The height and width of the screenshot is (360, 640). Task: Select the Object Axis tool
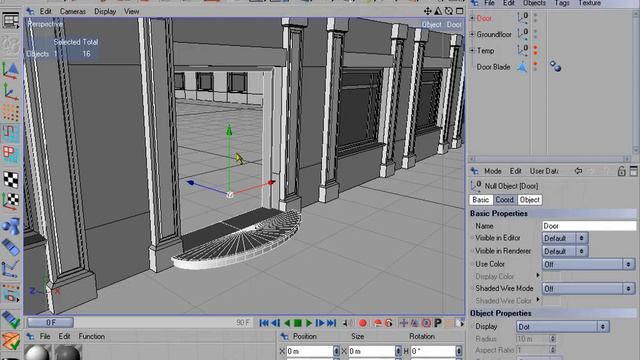point(11,92)
